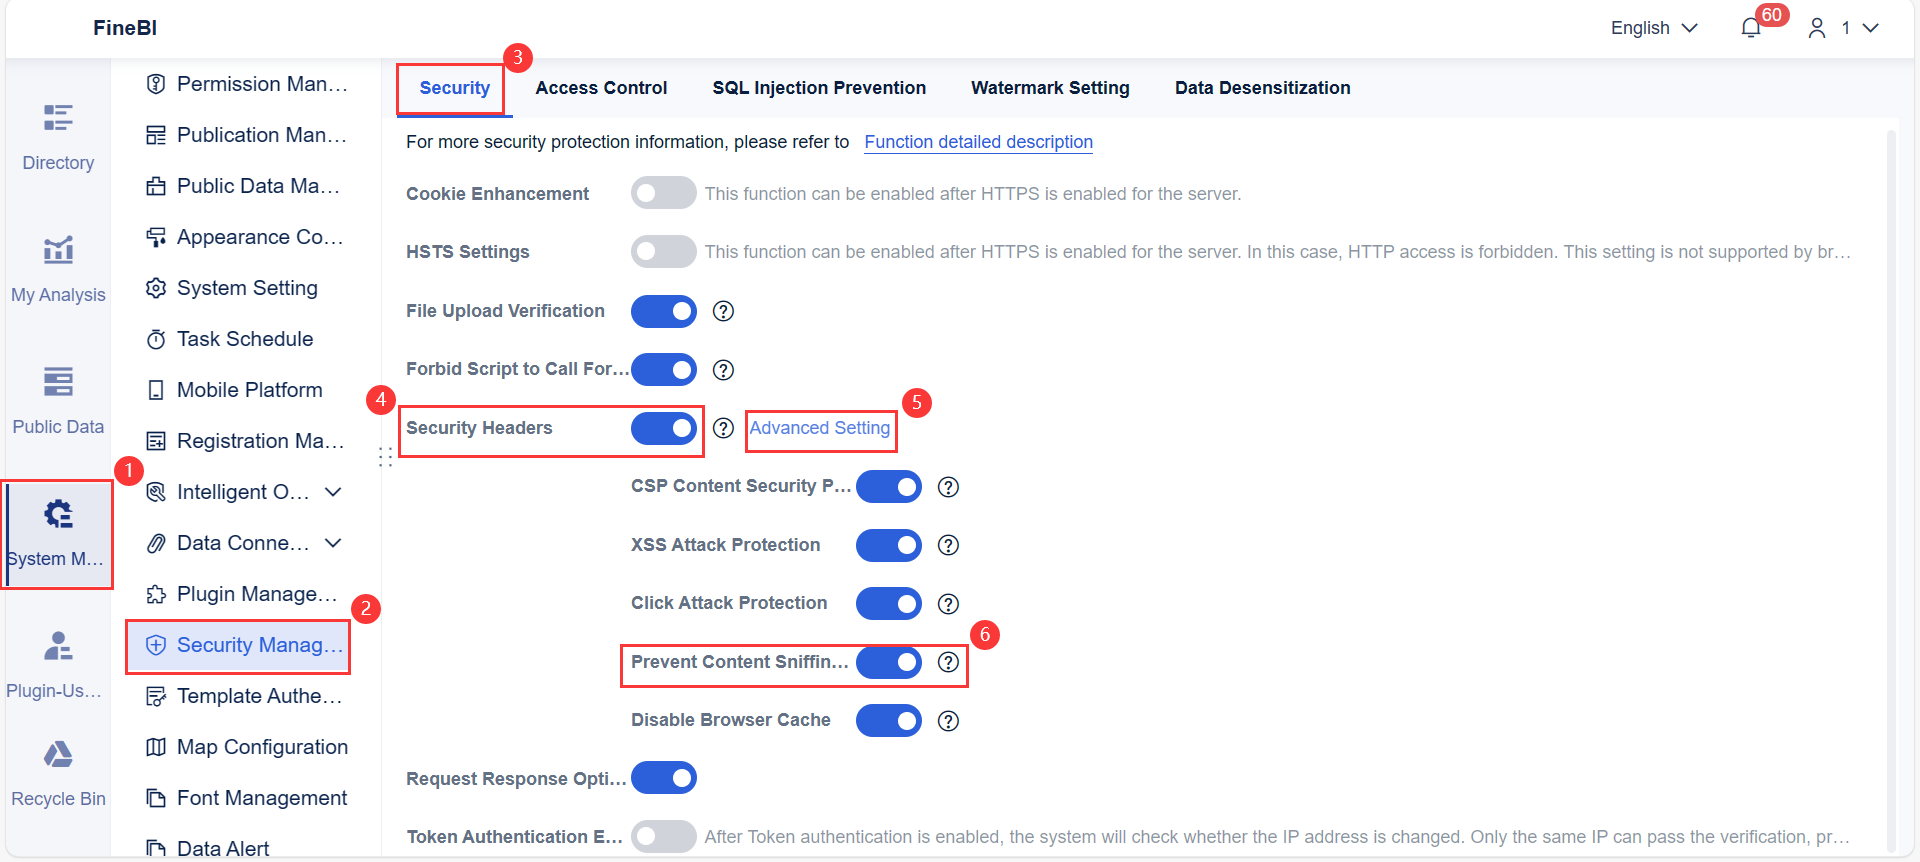Viewport: 1920px width, 862px height.
Task: Click the notification bell icon
Action: [x=1750, y=27]
